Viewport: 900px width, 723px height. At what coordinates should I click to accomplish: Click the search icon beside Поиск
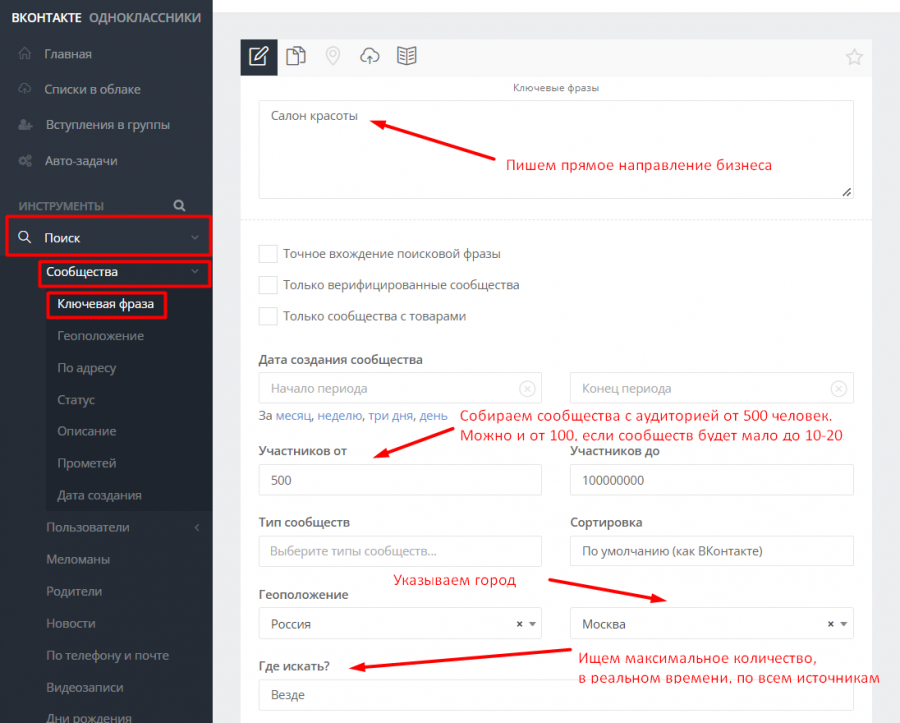point(24,237)
